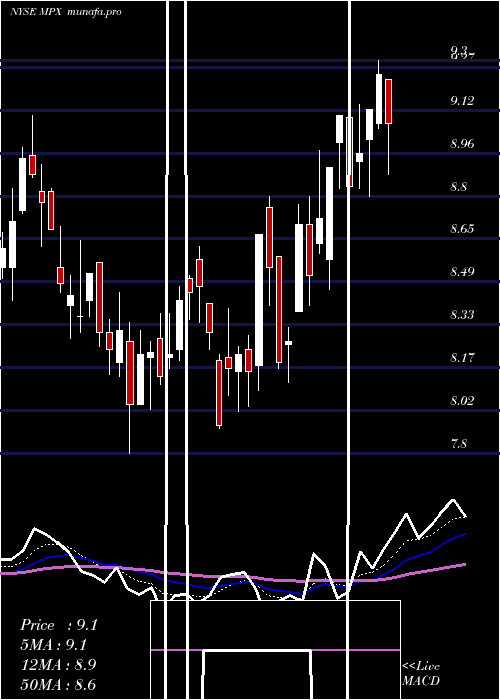Select the 8.8 price axis label

pyautogui.click(x=458, y=187)
